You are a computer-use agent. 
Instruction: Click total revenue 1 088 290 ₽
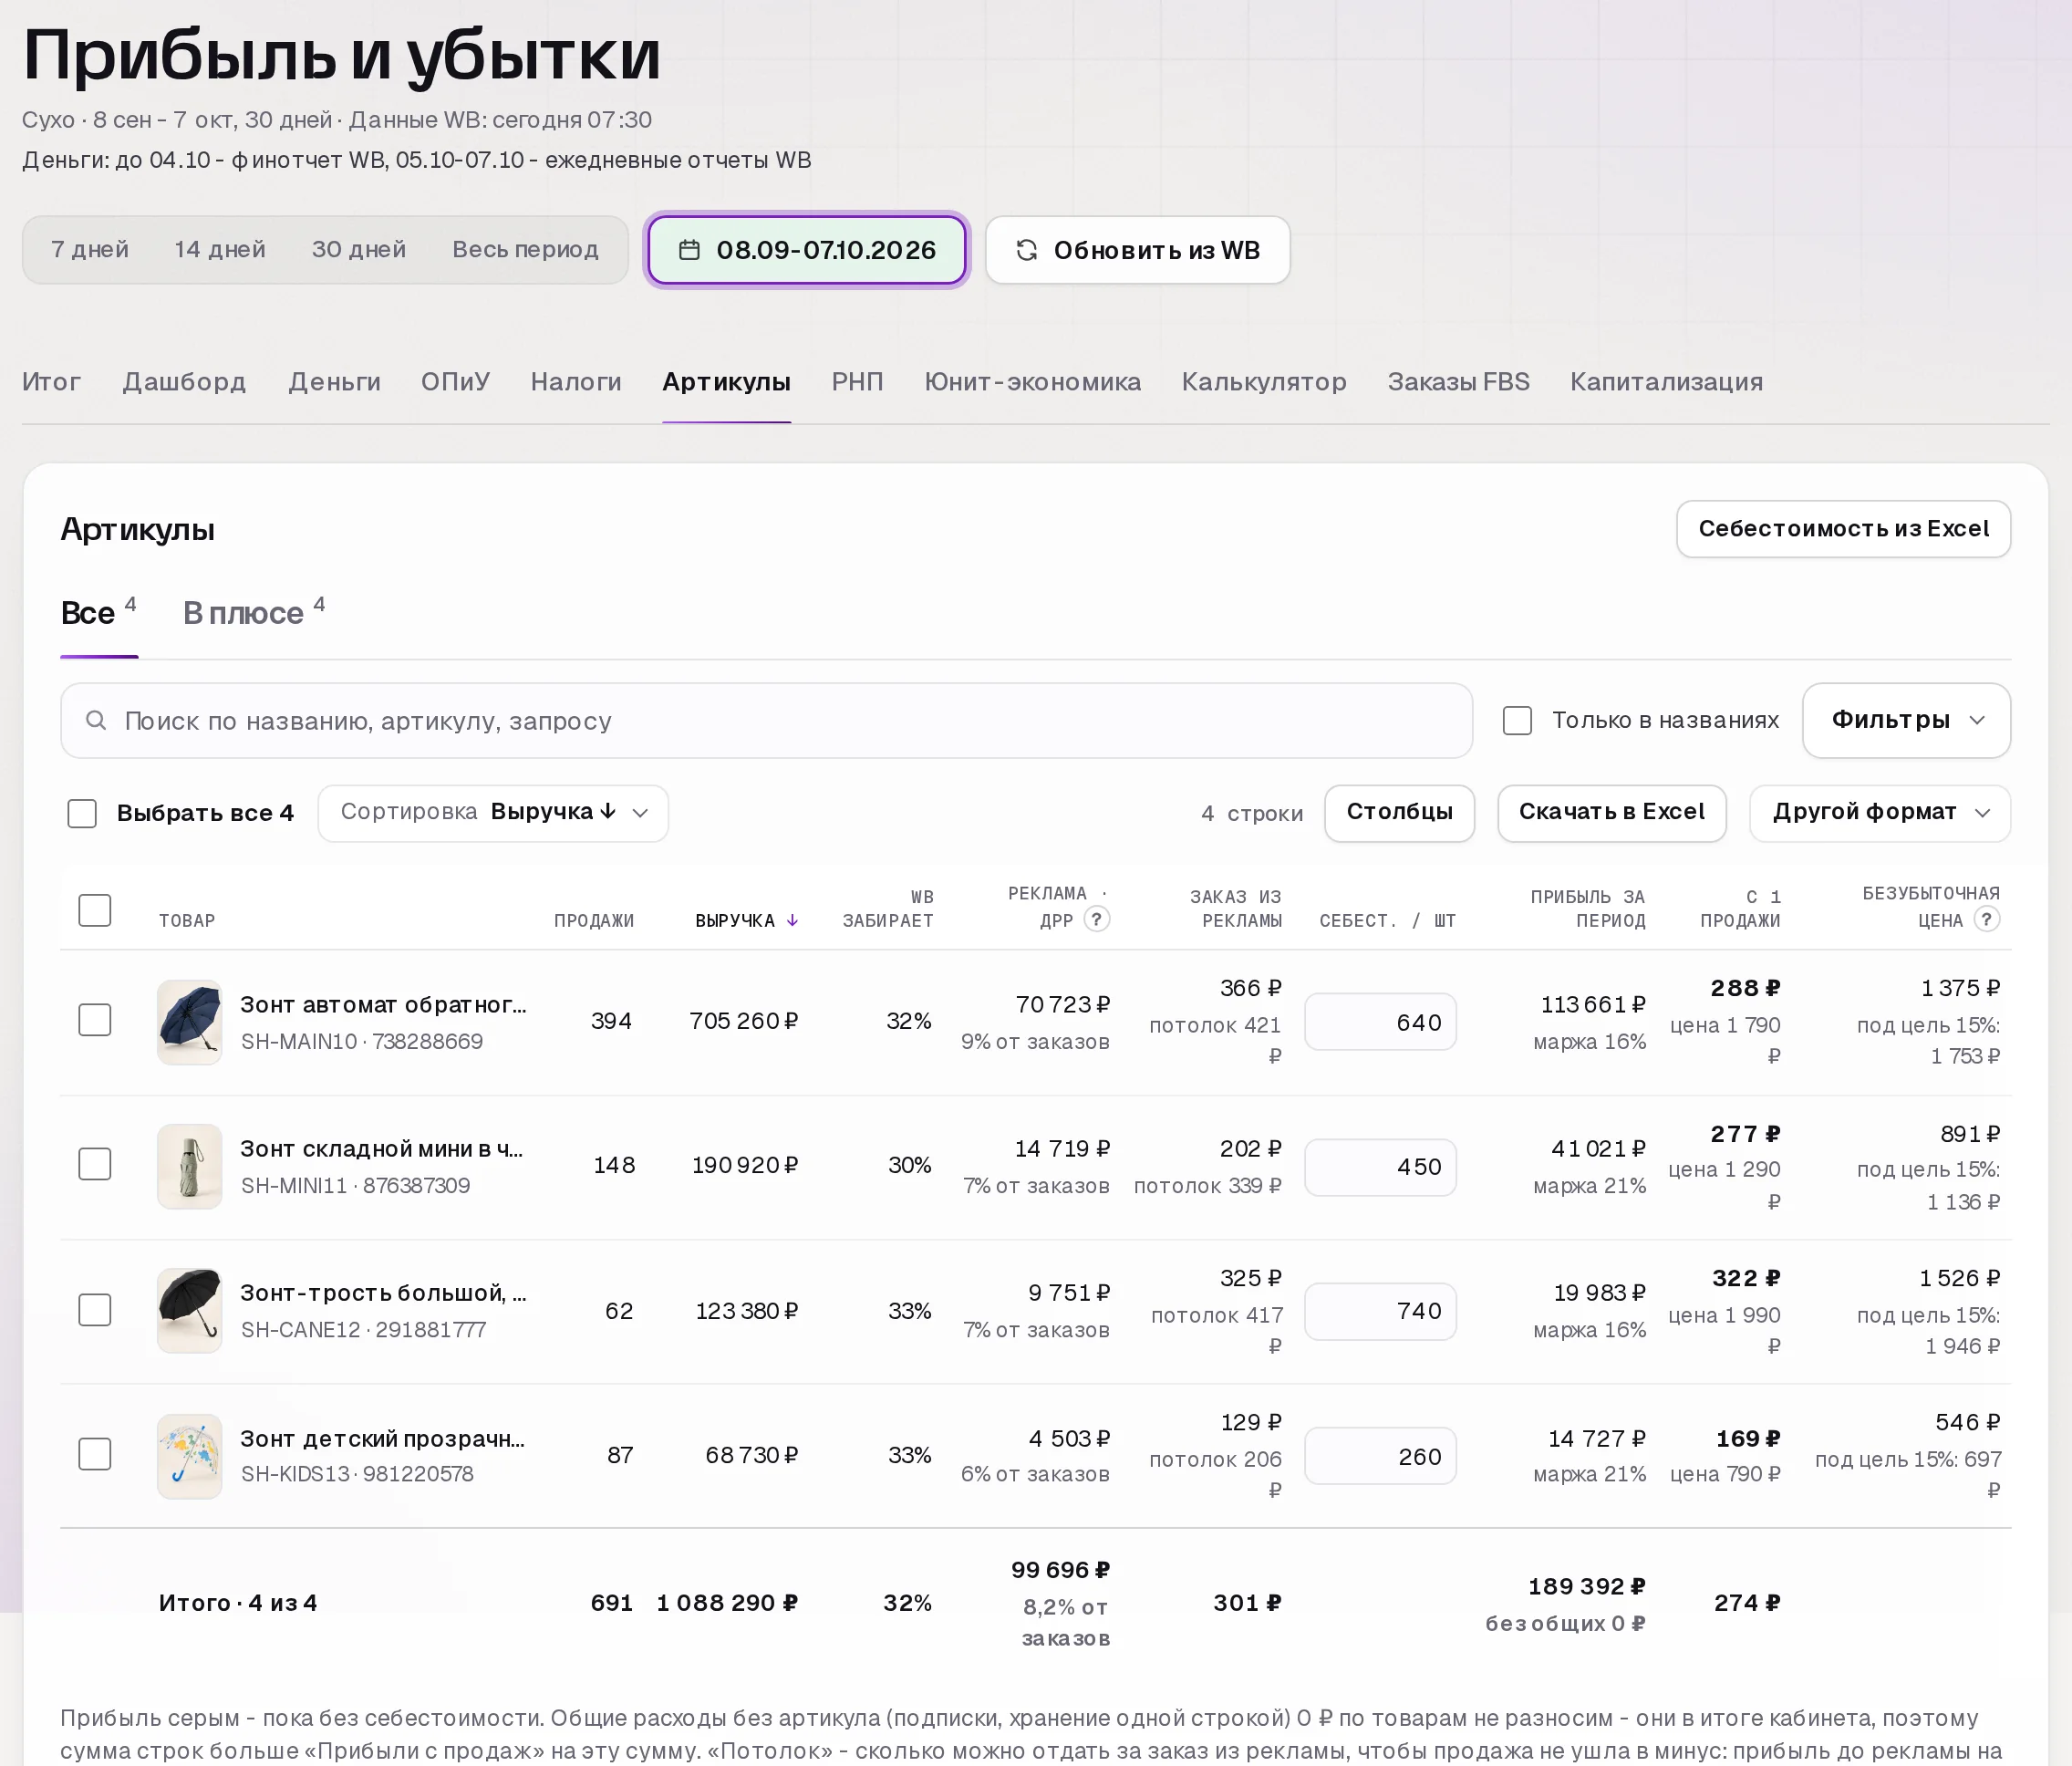coord(727,1603)
